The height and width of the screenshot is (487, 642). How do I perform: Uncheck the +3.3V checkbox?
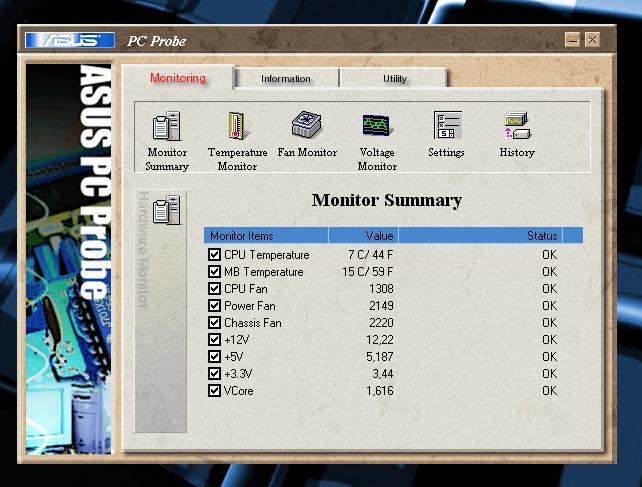point(214,374)
